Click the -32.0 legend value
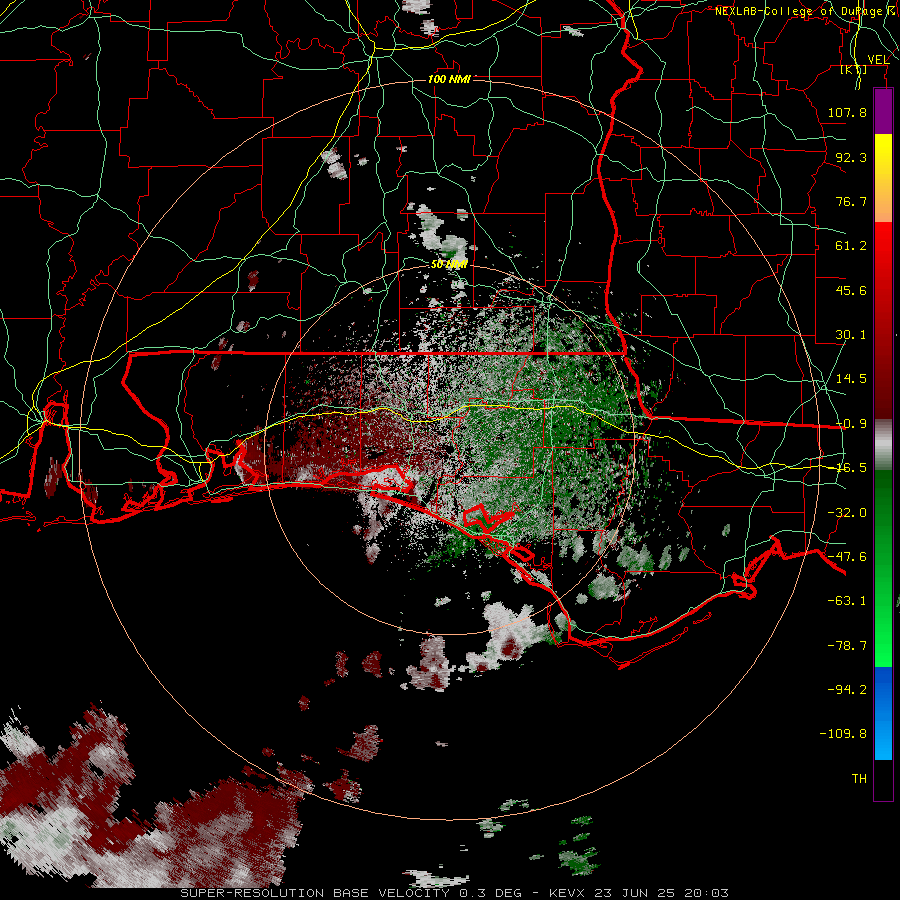This screenshot has width=900, height=900. click(x=847, y=513)
